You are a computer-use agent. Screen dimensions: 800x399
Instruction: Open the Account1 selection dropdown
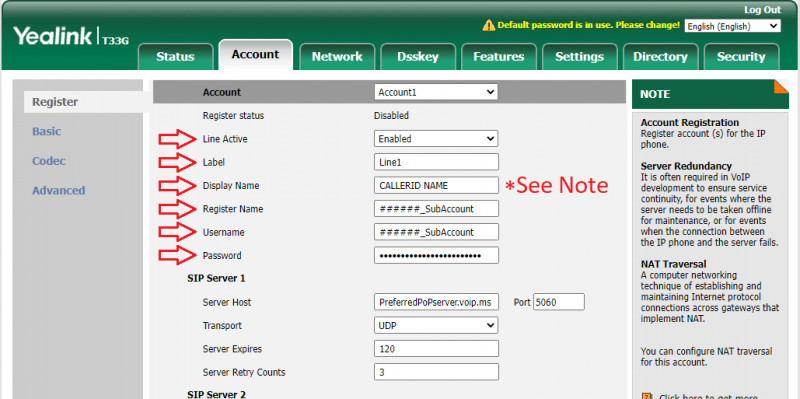(x=436, y=92)
